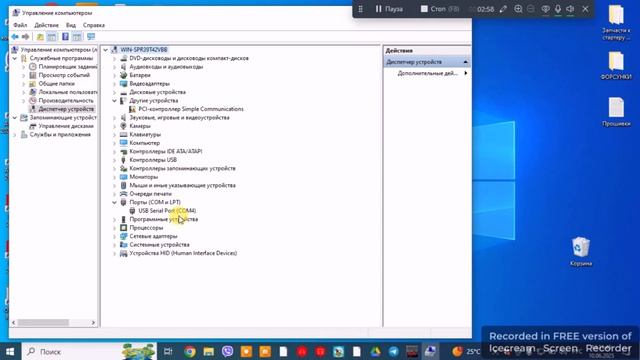Viewport: 640px width, 360px height.
Task: Toggle the microphone in recorder bar
Action: tap(558, 9)
